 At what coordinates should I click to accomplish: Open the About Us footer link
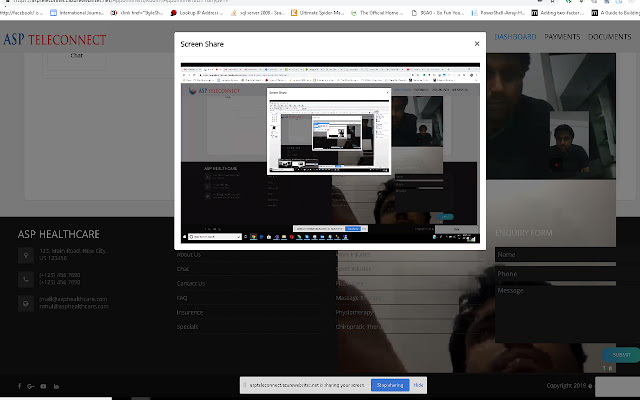[189, 254]
